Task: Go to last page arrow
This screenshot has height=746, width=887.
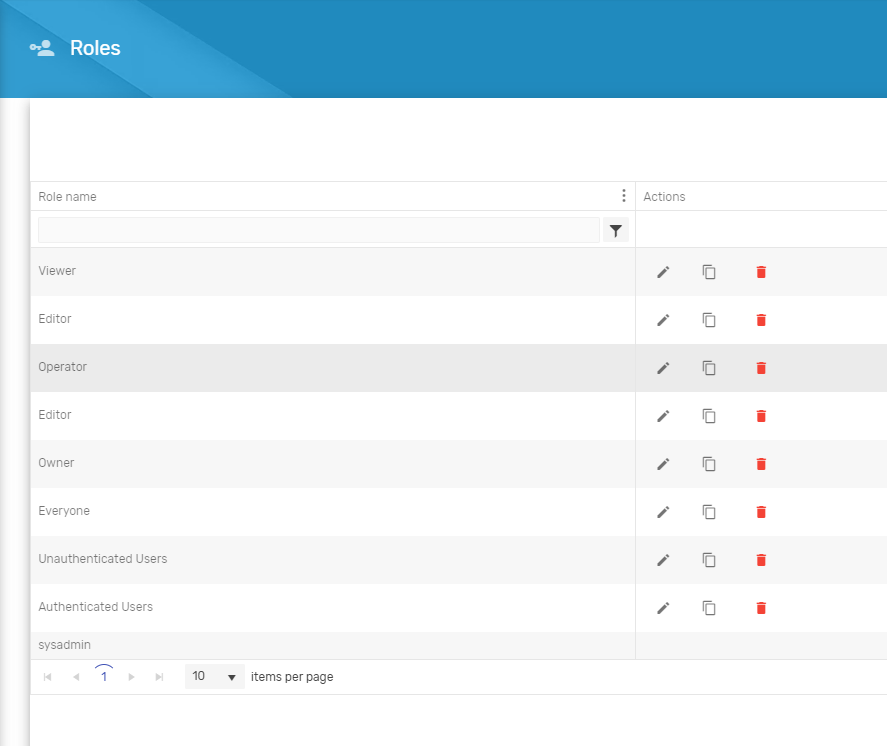Action: click(x=159, y=677)
